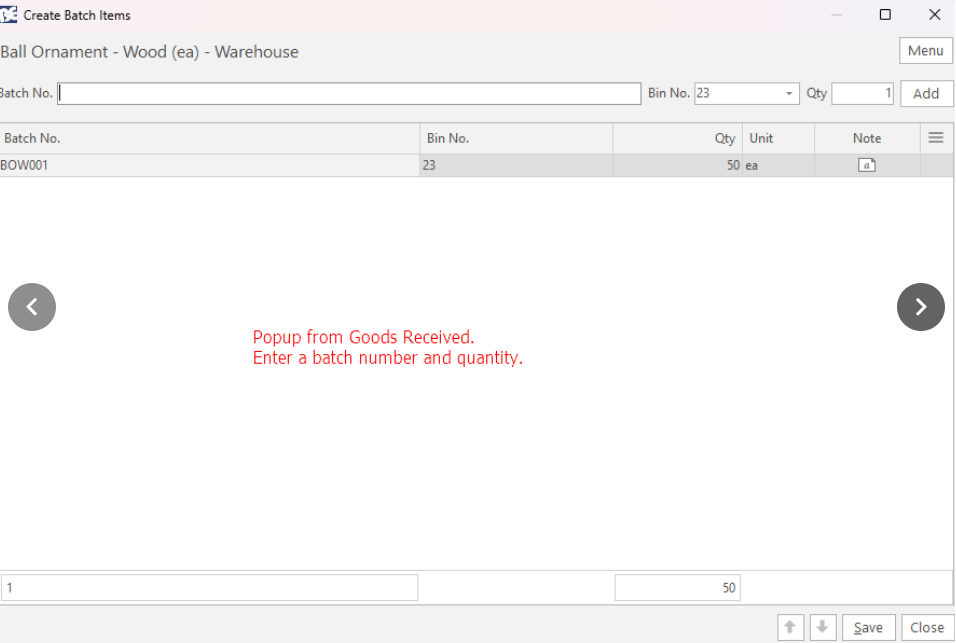Focus the Qty input field
The width and height of the screenshot is (956, 643).
(862, 93)
